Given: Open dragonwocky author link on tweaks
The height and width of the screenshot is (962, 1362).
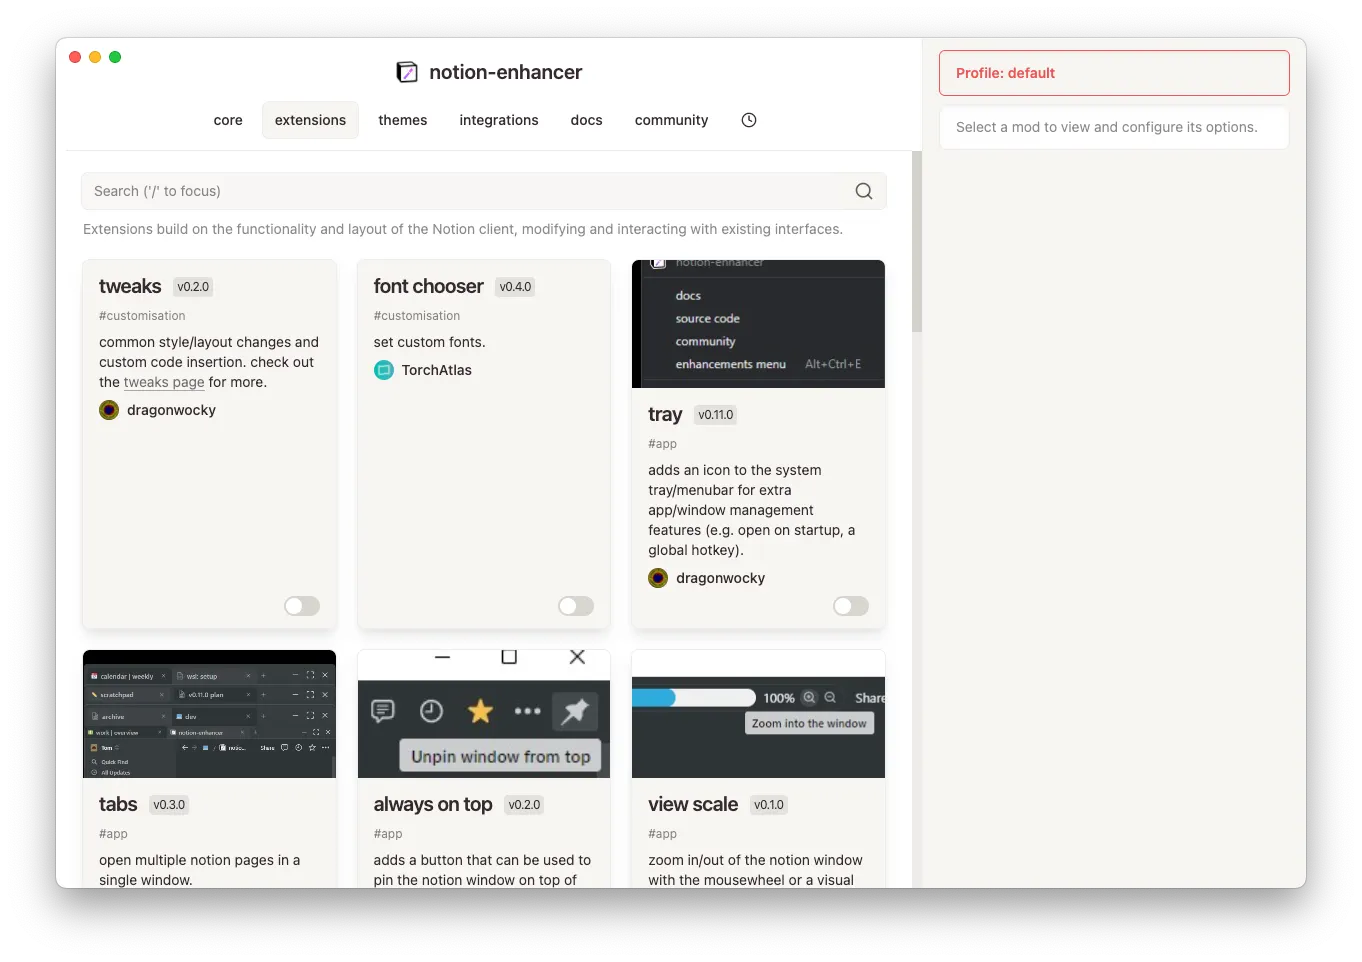Looking at the screenshot, I should point(171,410).
